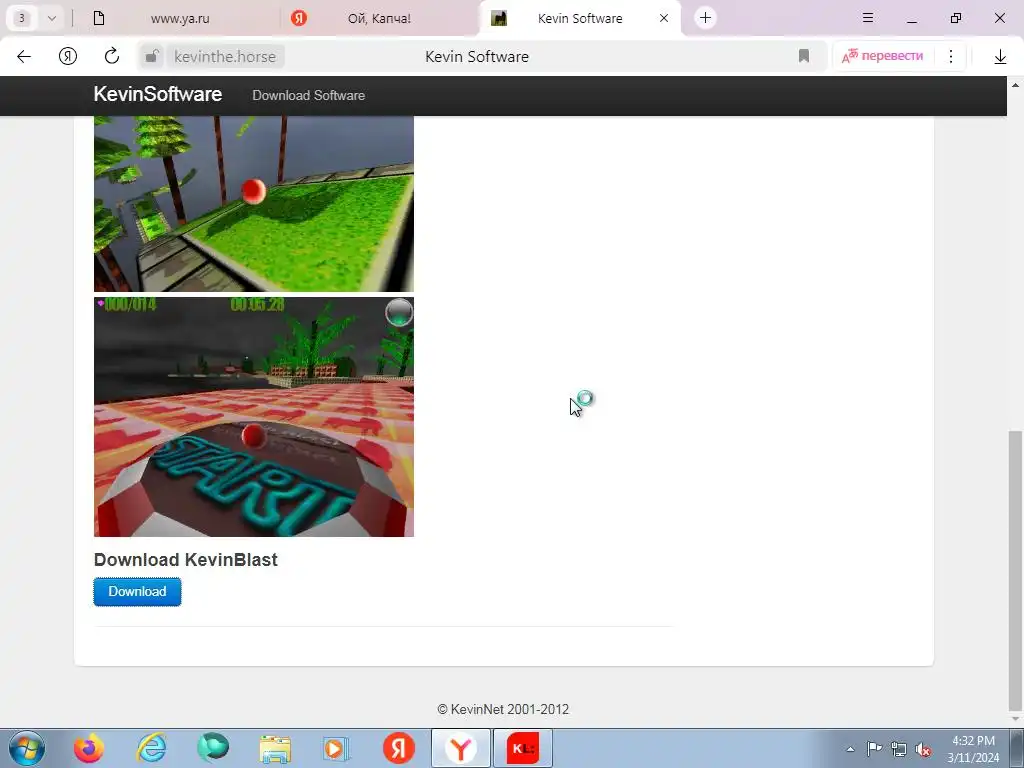Click the © KevinNet 2001-2012 footer text
Screen dimensions: 1024x768
pyautogui.click(x=503, y=709)
